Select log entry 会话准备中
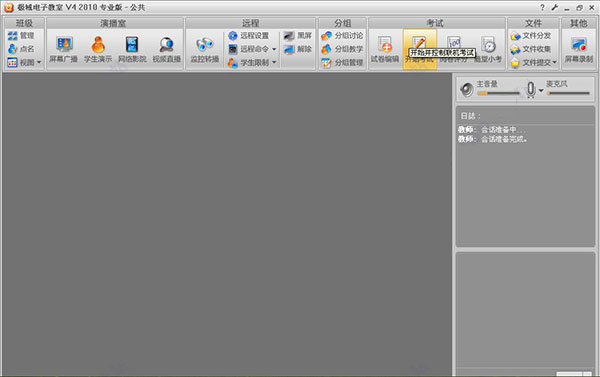Viewport: 600px width, 377px height. (491, 130)
